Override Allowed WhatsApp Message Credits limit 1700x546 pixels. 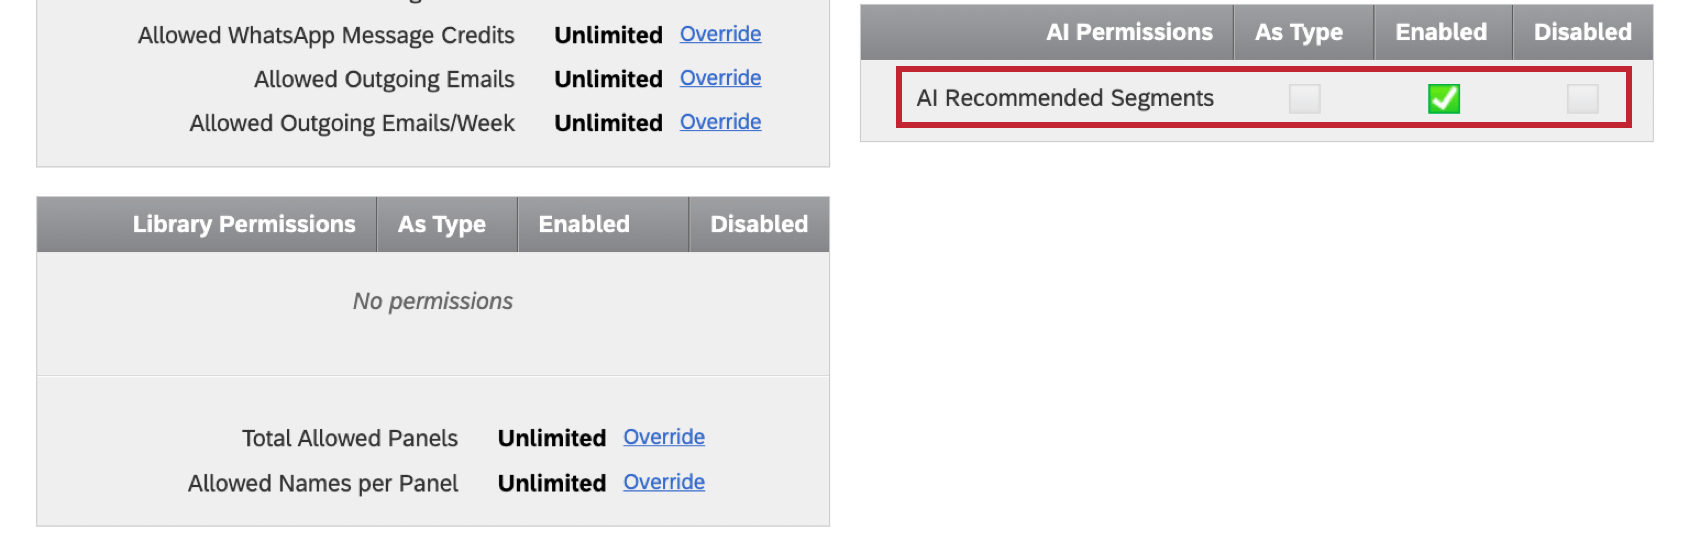(720, 34)
